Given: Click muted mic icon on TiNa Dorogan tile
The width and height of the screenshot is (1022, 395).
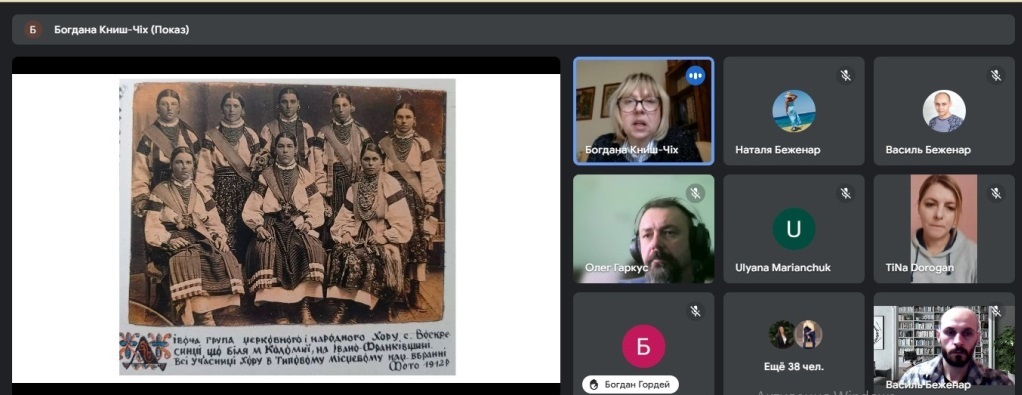Looking at the screenshot, I should tap(996, 194).
